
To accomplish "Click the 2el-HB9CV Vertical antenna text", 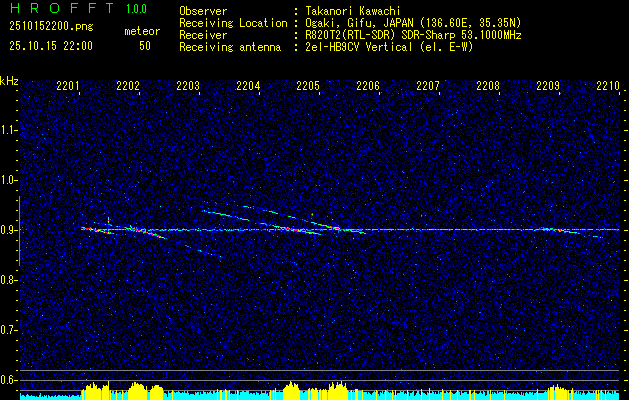I will click(389, 47).
